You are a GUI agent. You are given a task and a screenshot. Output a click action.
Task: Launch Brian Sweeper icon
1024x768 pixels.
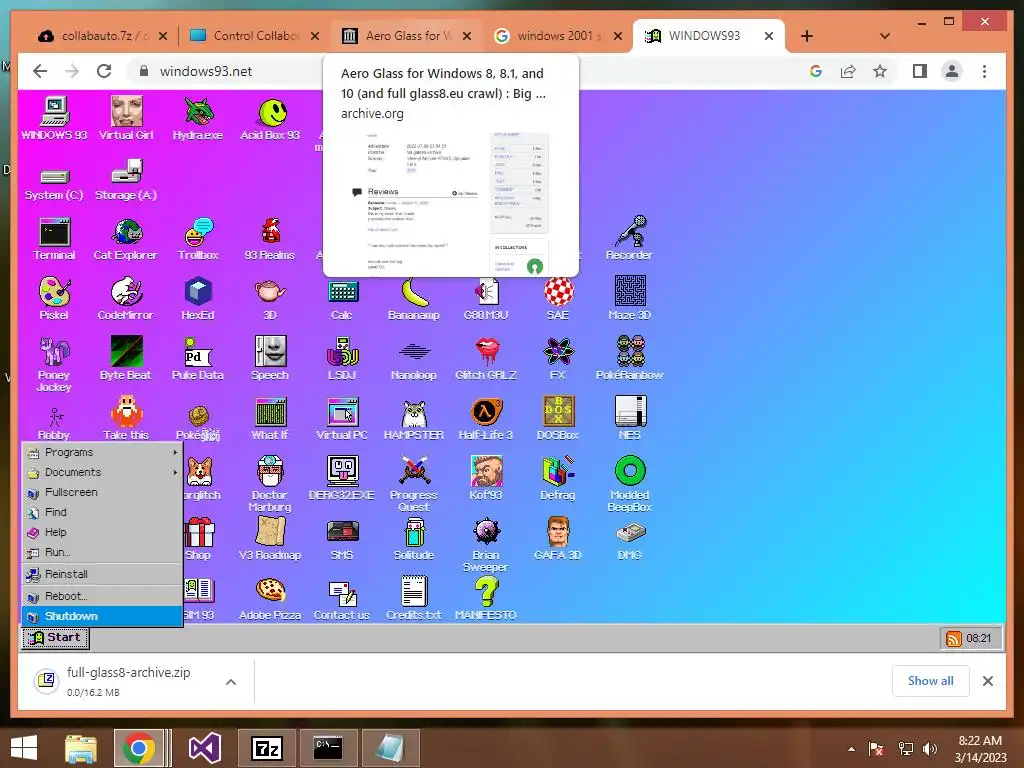(486, 544)
